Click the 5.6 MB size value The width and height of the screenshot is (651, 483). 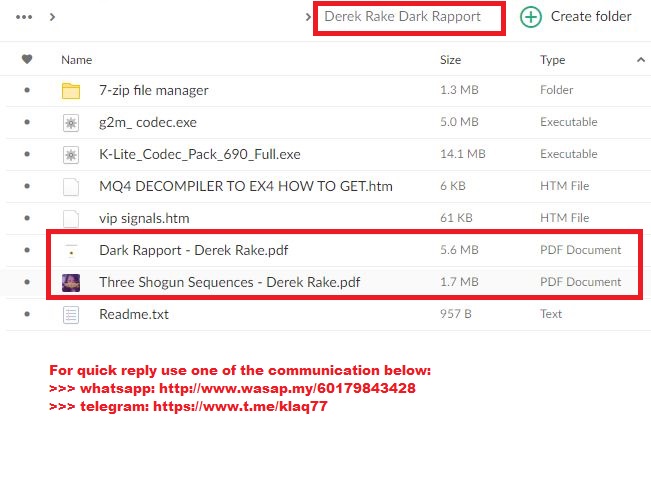[x=459, y=250]
